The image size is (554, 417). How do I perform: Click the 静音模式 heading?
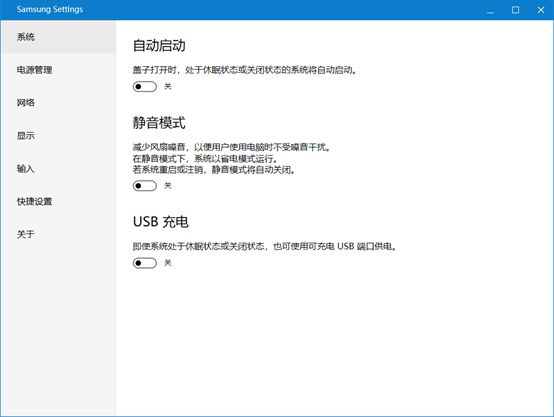coord(159,123)
